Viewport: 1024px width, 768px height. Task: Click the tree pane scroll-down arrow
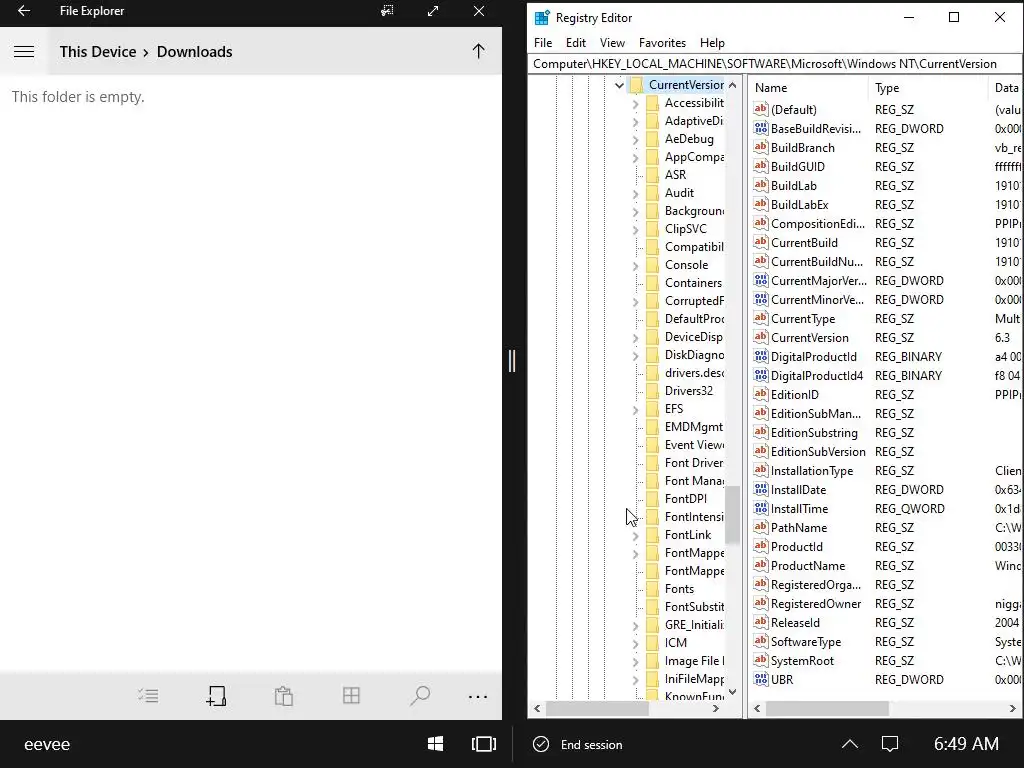732,692
